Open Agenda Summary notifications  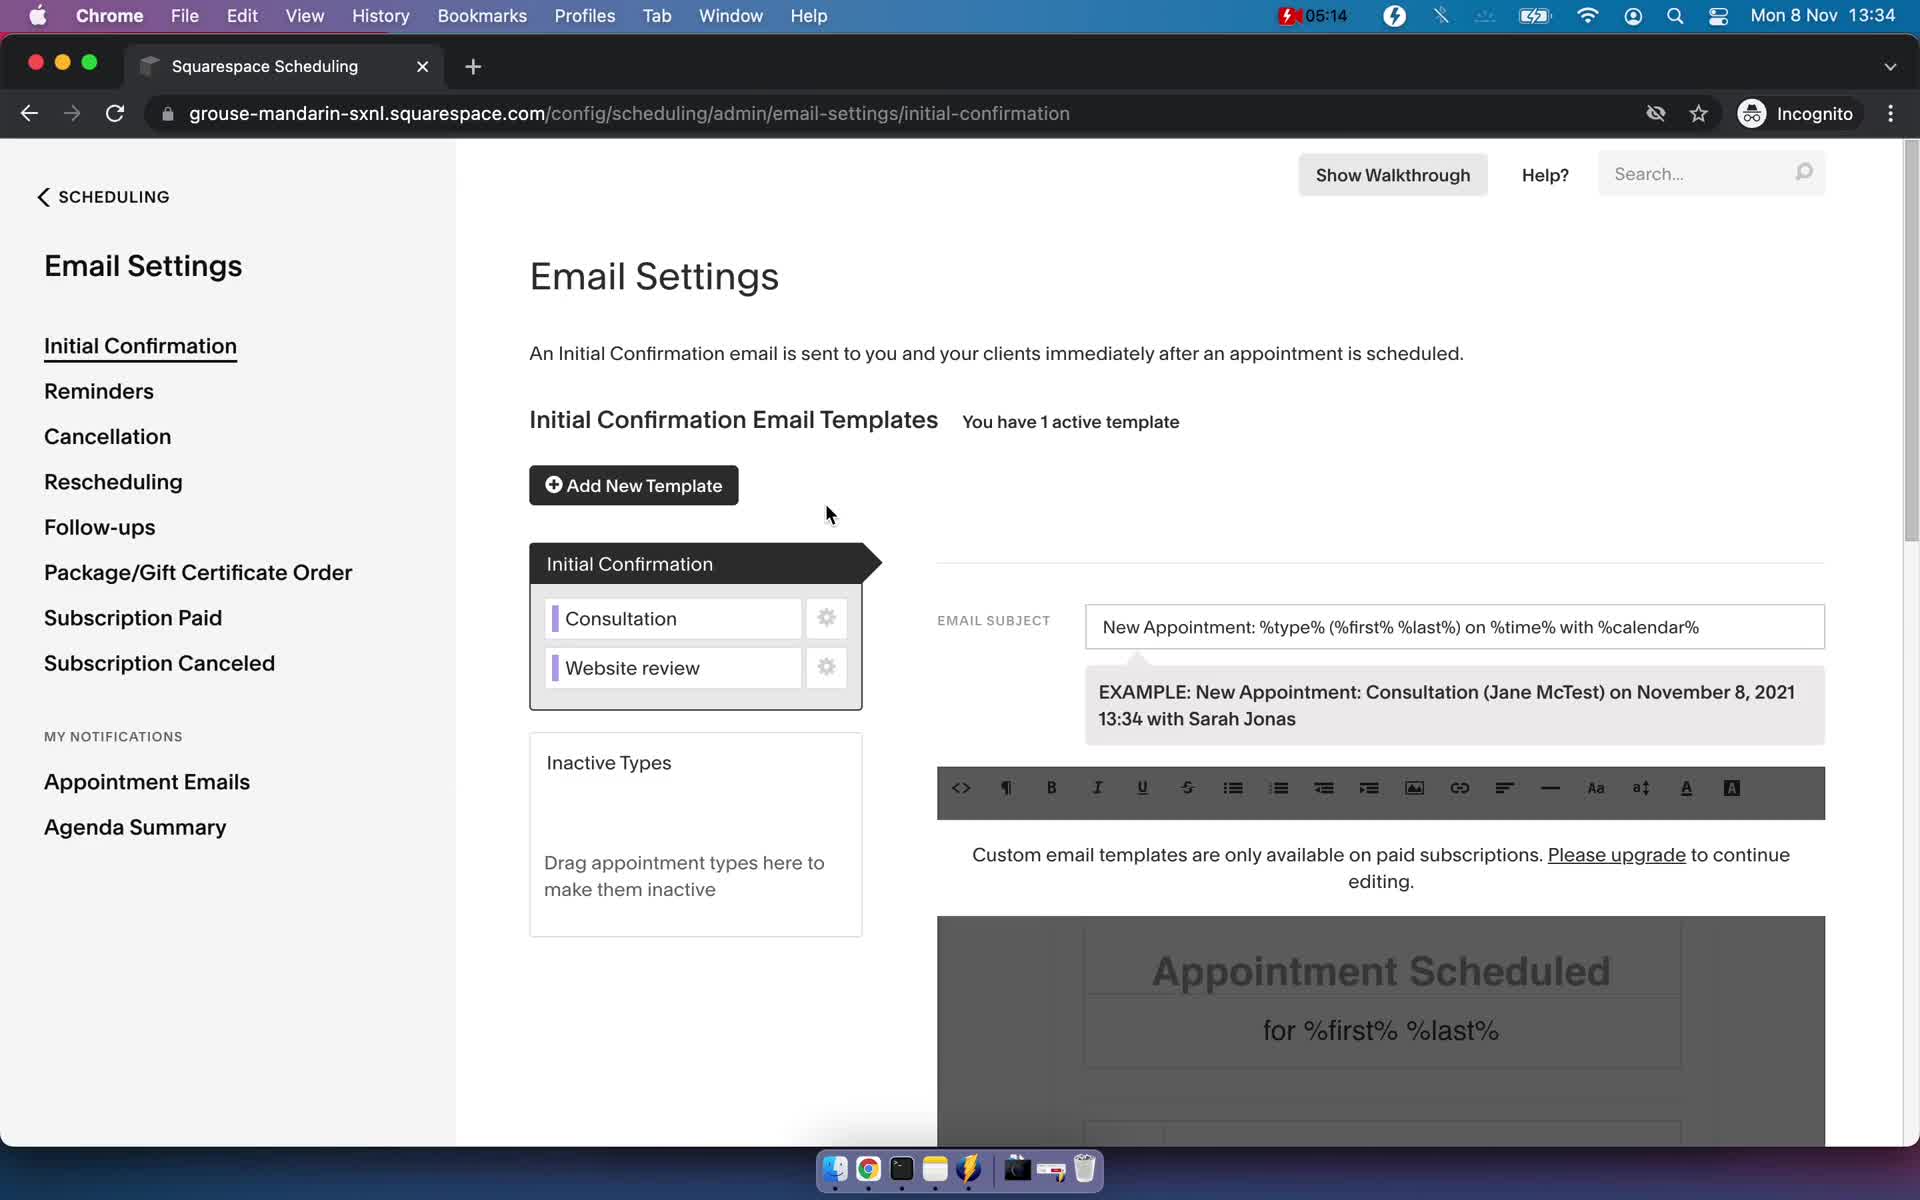point(135,827)
